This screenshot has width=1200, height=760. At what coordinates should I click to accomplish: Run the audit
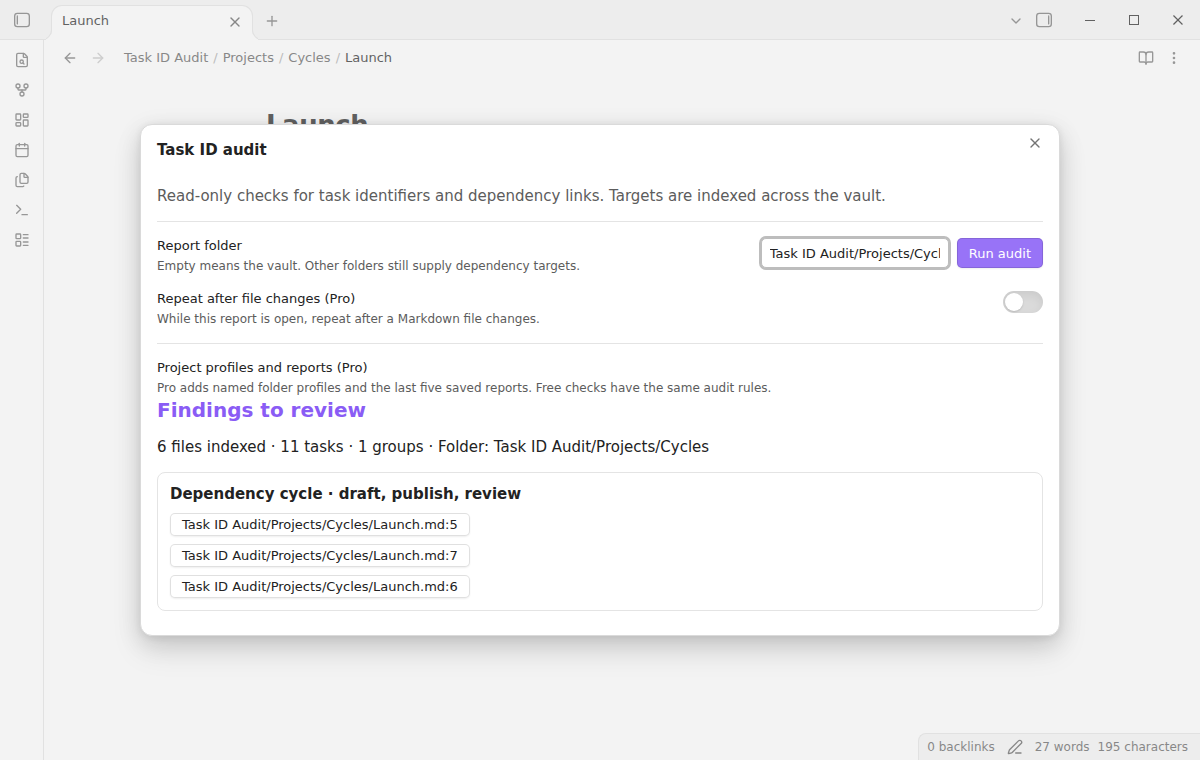point(1000,253)
